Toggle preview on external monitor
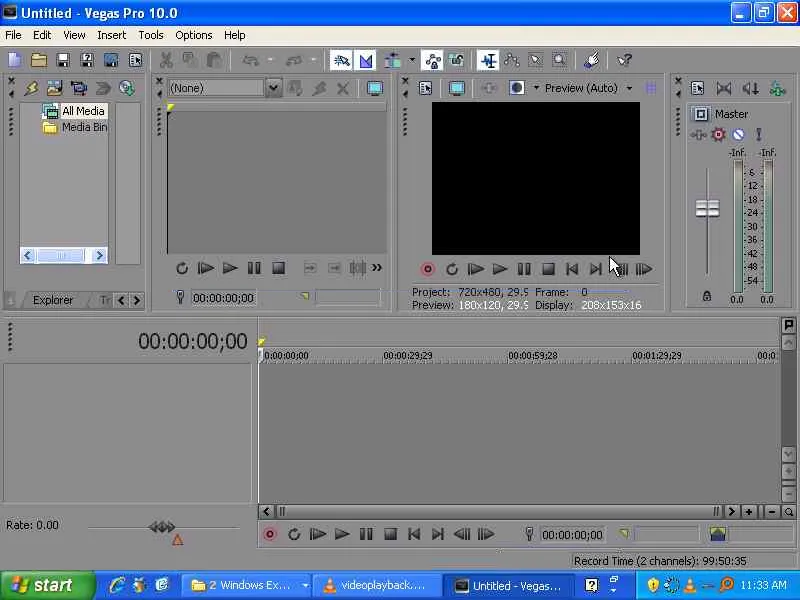This screenshot has height=600, width=800. tap(457, 88)
